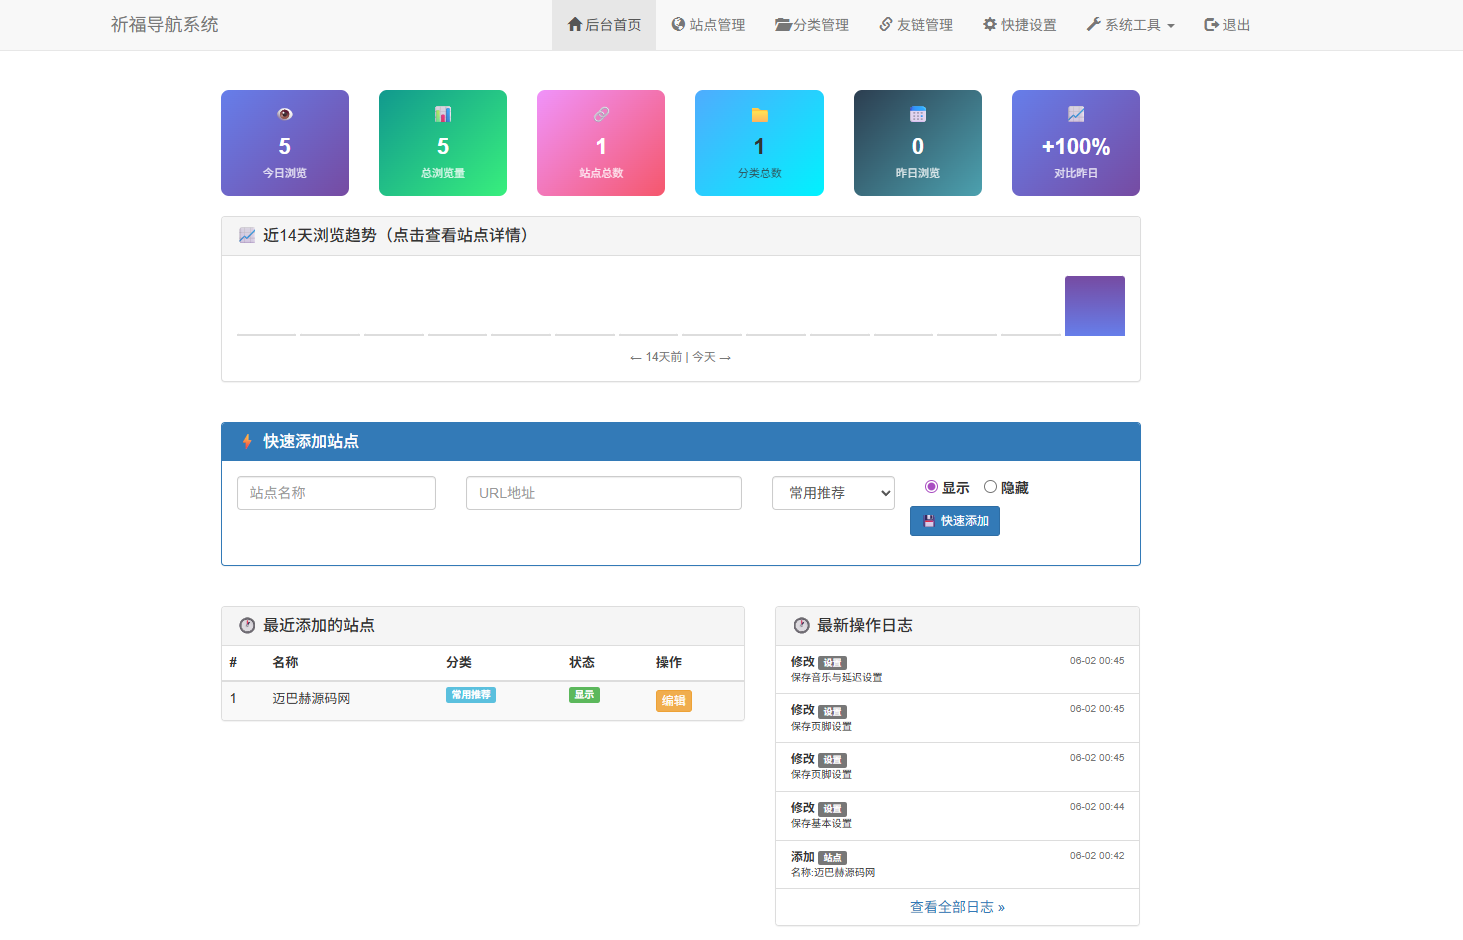Open 快捷设置 menu item
1463x940 pixels.
click(1020, 25)
